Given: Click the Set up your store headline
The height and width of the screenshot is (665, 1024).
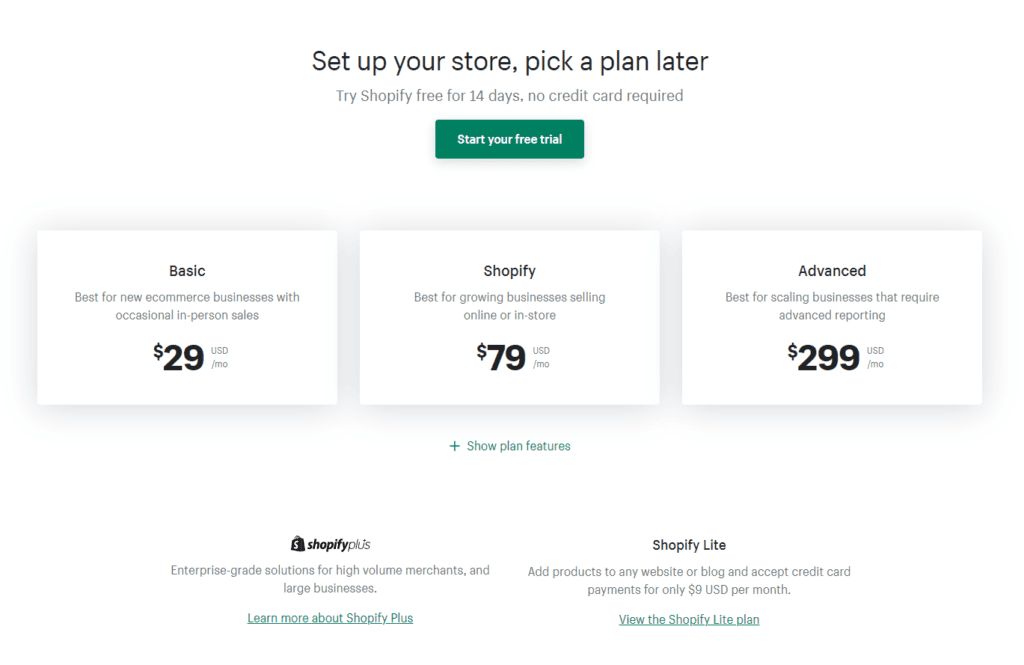Looking at the screenshot, I should pos(510,61).
